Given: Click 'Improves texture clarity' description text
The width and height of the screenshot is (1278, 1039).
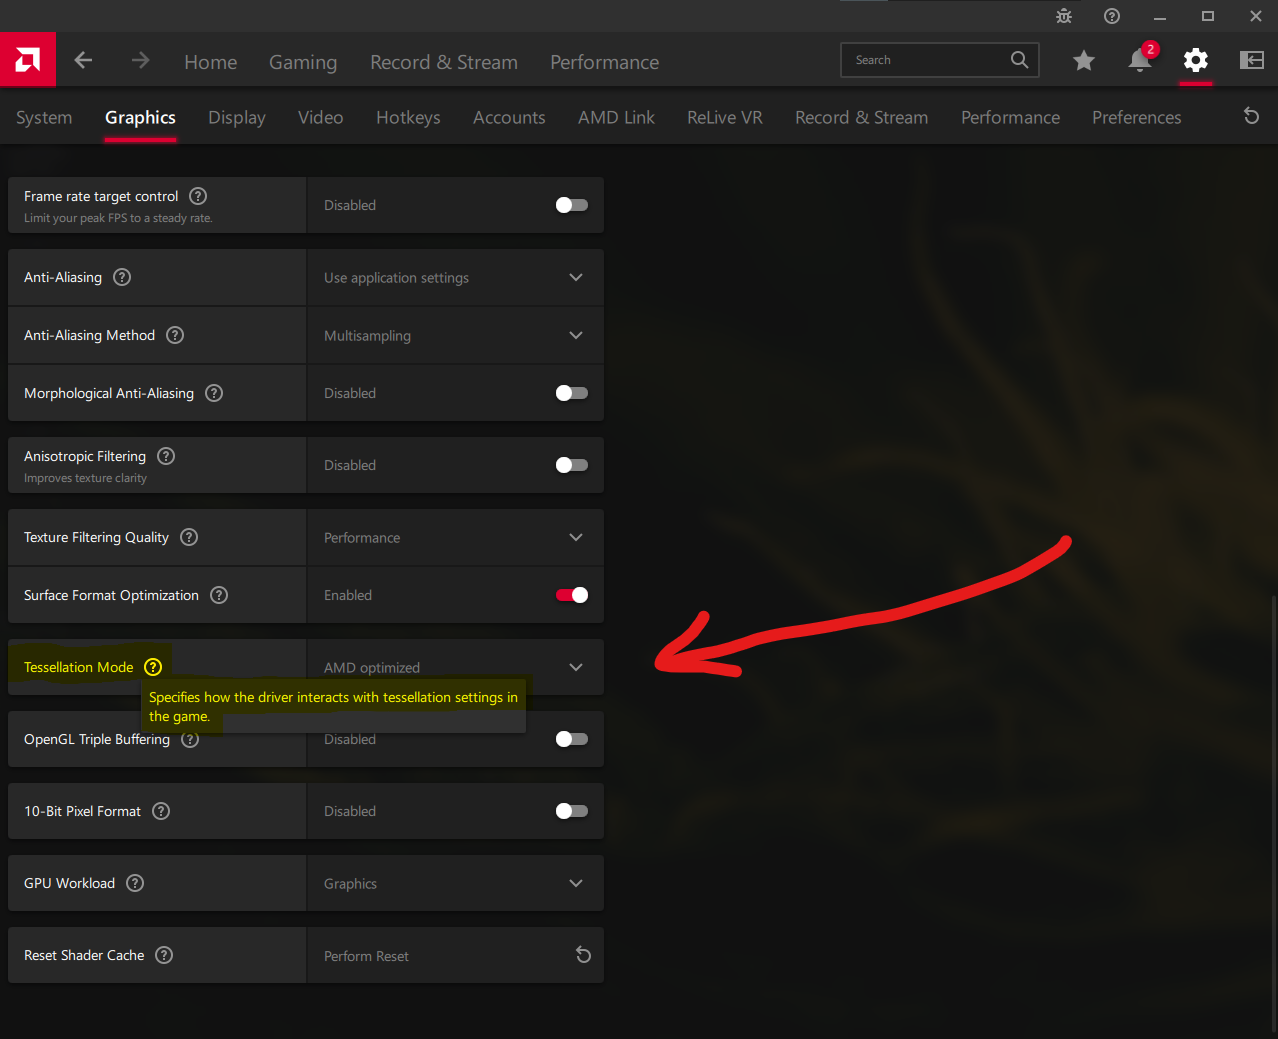Looking at the screenshot, I should (x=85, y=478).
